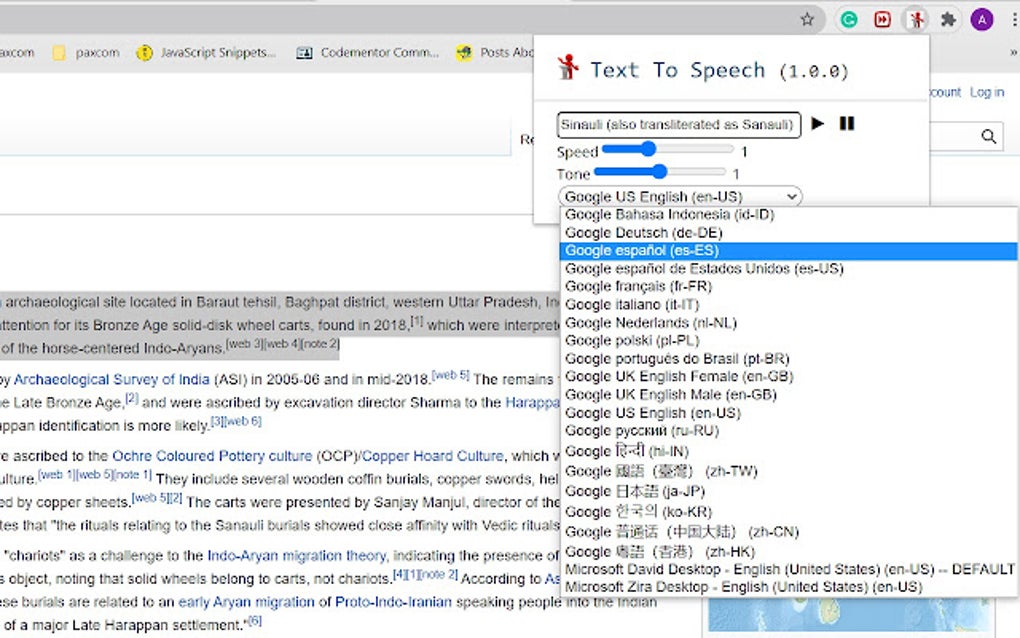This screenshot has height=638, width=1020.
Task: Click the Wikipedia search magnifier icon
Action: pos(988,137)
